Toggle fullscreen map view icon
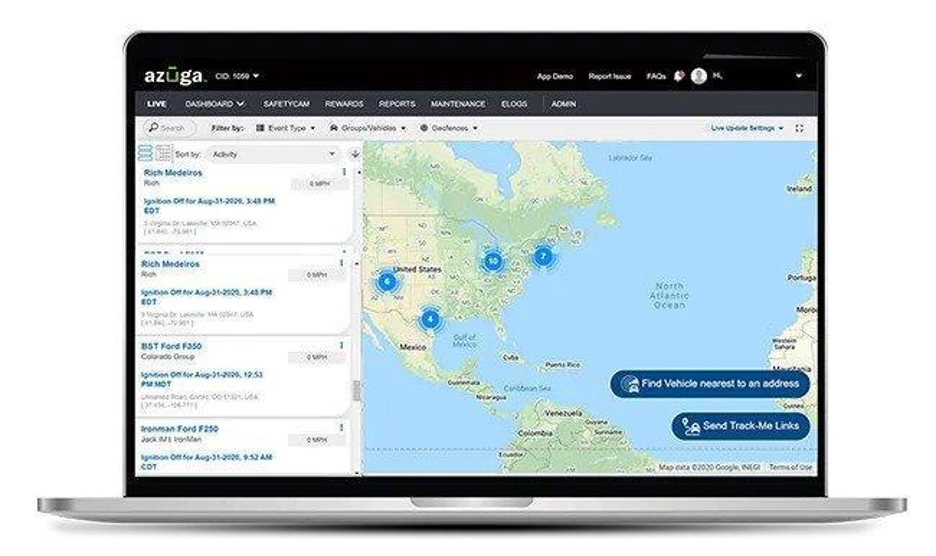 pos(799,128)
